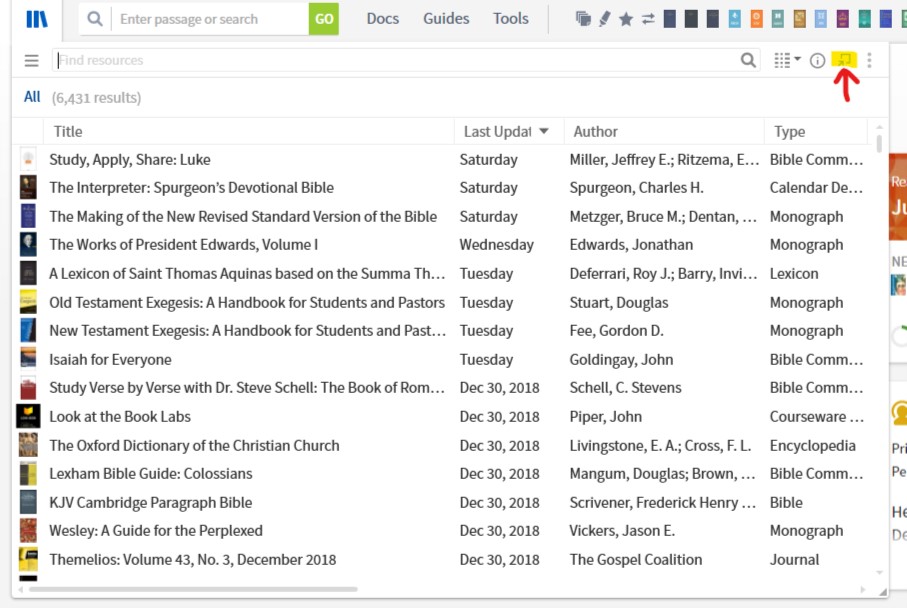Open the first book shortcut on the toolbar
This screenshot has width=907, height=608.
click(x=669, y=19)
